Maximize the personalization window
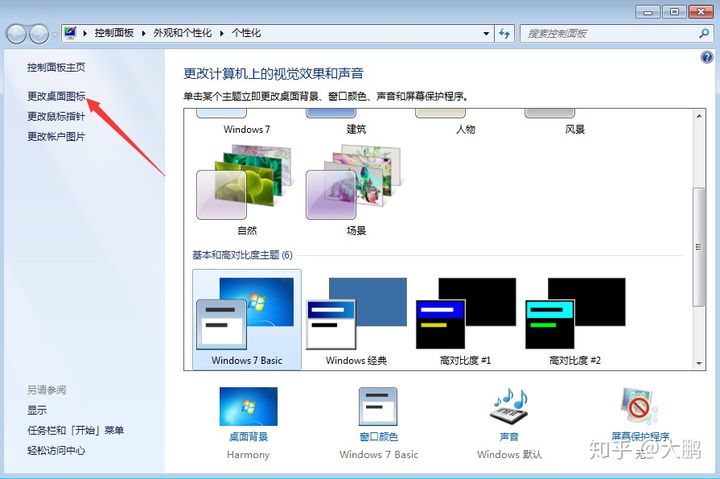The width and height of the screenshot is (720, 479). click(x=674, y=11)
